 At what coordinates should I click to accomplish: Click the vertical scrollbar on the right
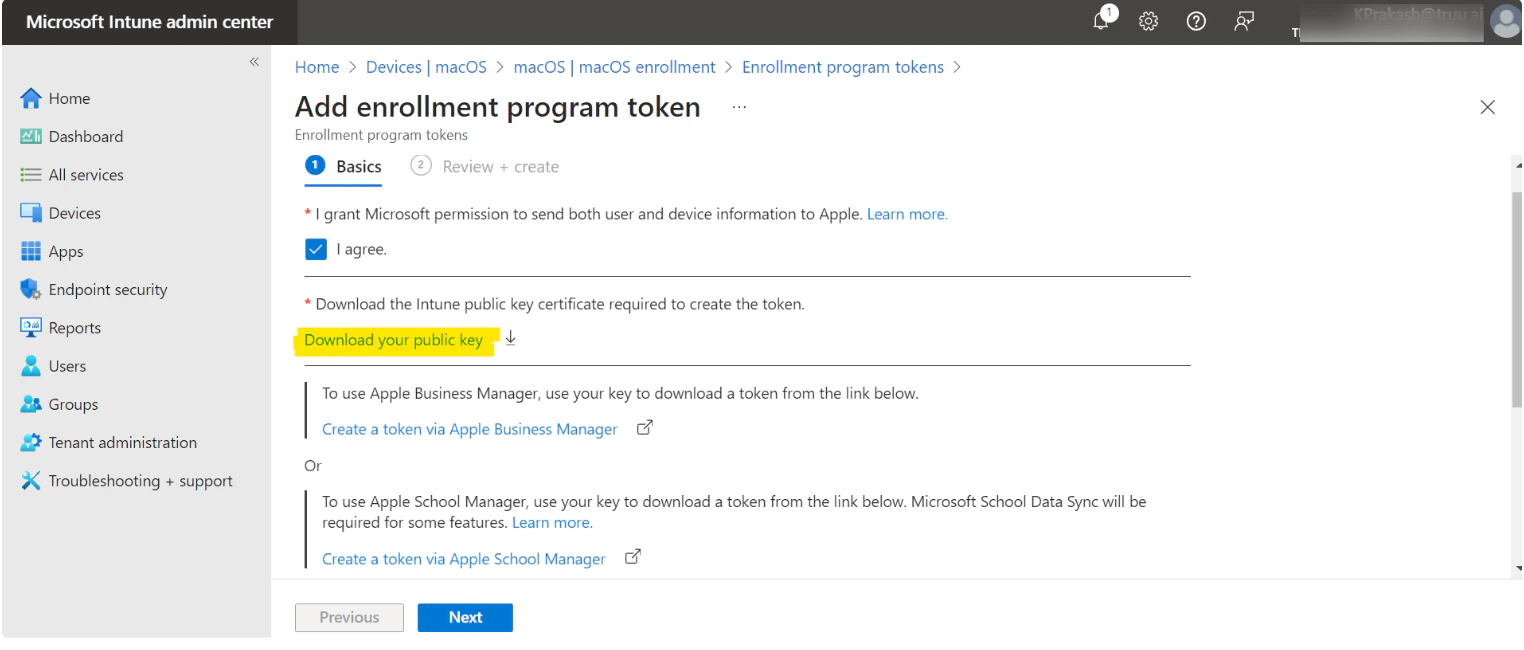click(1517, 300)
